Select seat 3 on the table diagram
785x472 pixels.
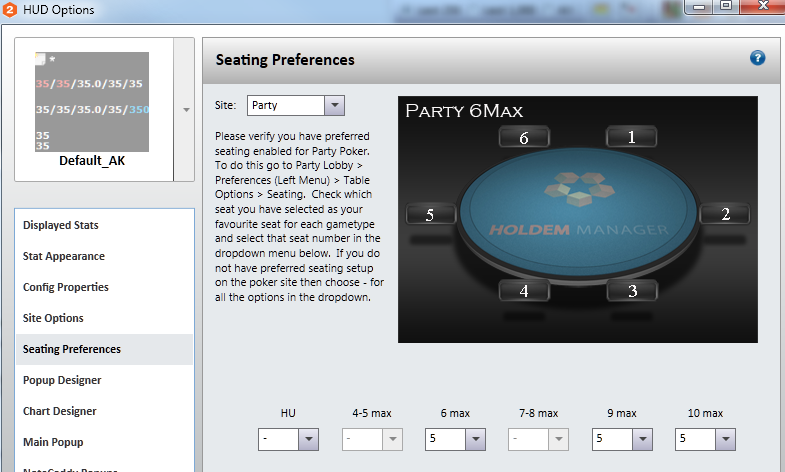(632, 291)
